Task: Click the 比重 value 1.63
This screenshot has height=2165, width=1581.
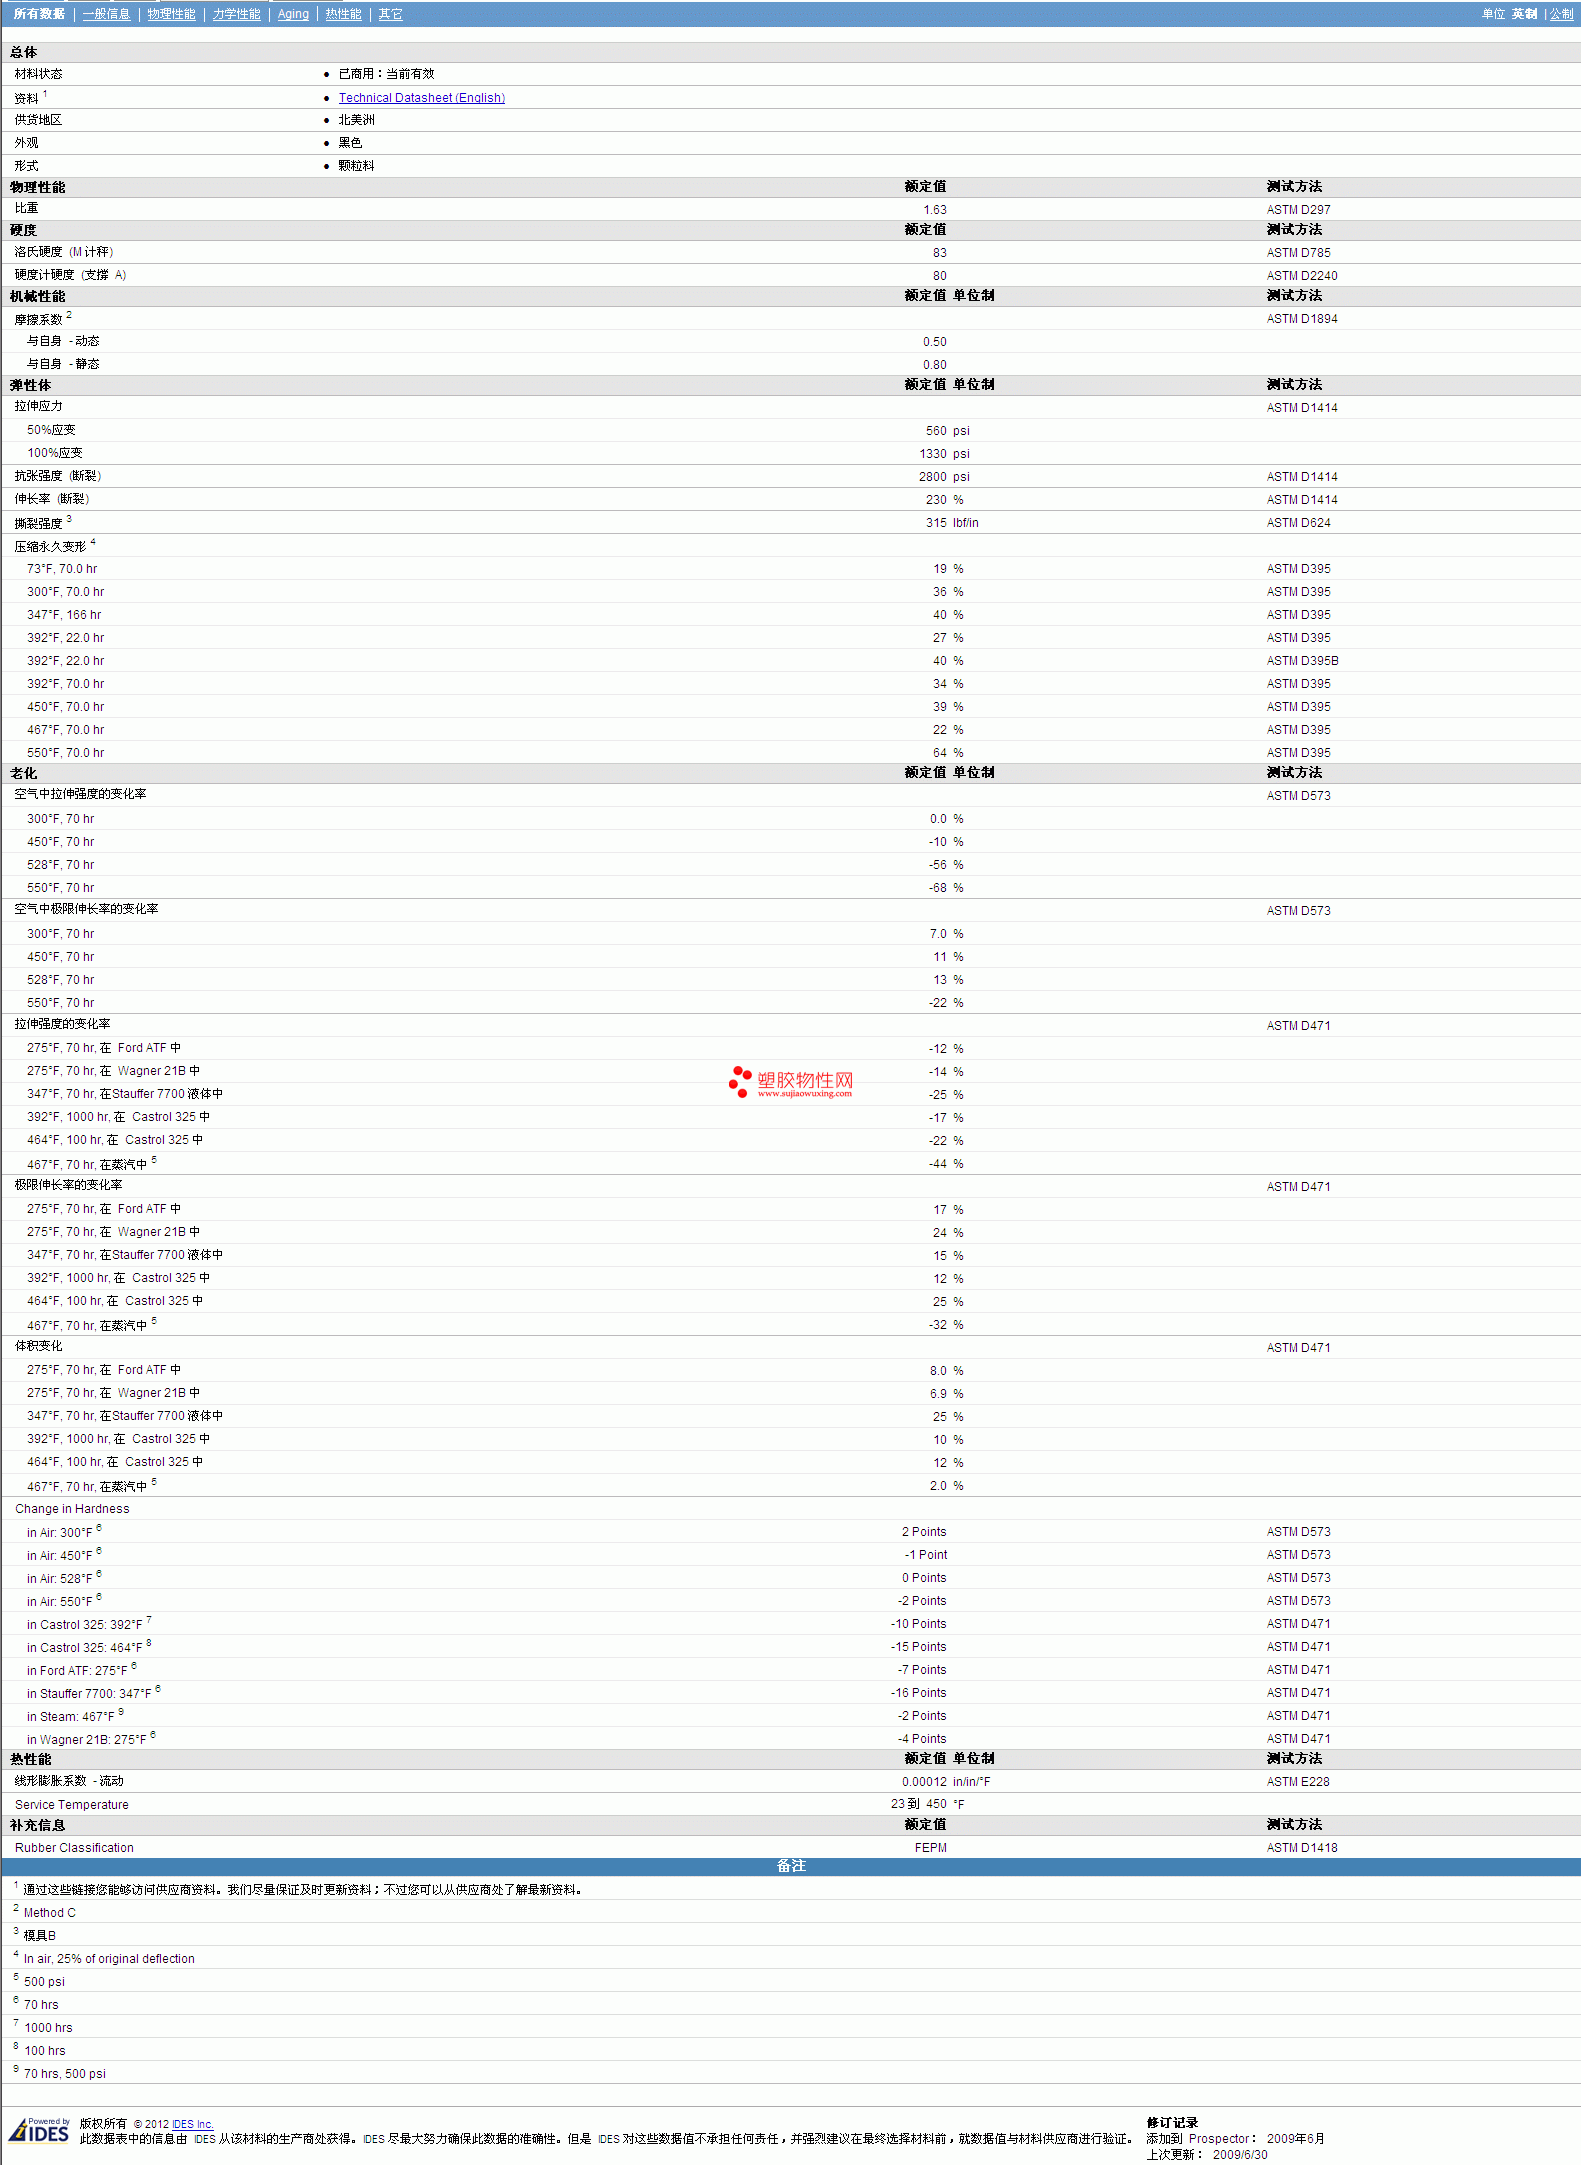Action: click(934, 210)
